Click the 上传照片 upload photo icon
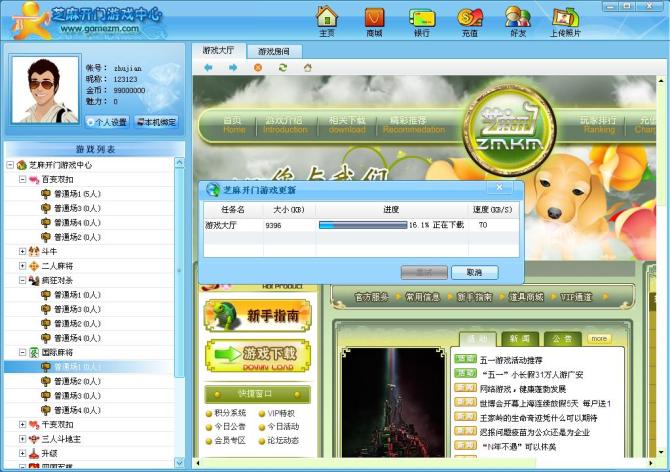 point(565,18)
